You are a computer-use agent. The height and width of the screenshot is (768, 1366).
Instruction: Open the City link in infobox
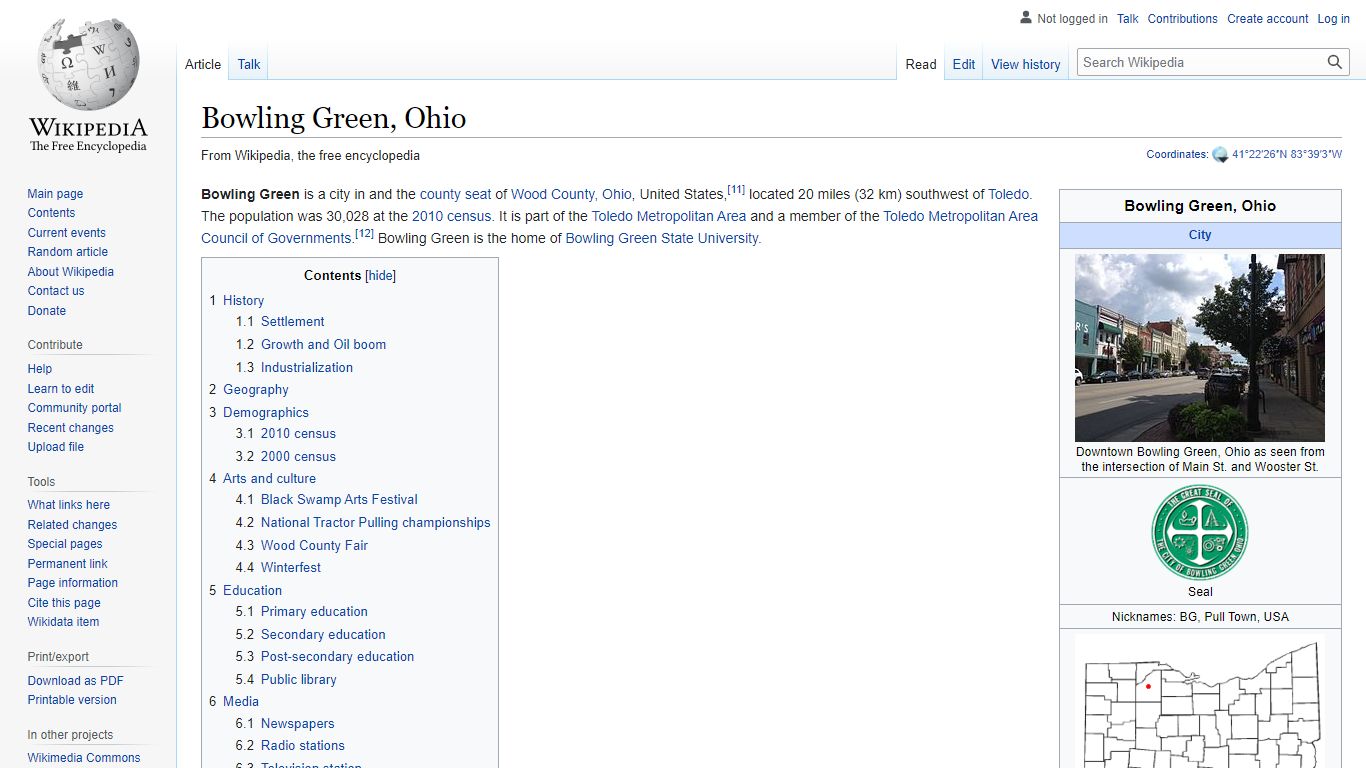point(1200,235)
